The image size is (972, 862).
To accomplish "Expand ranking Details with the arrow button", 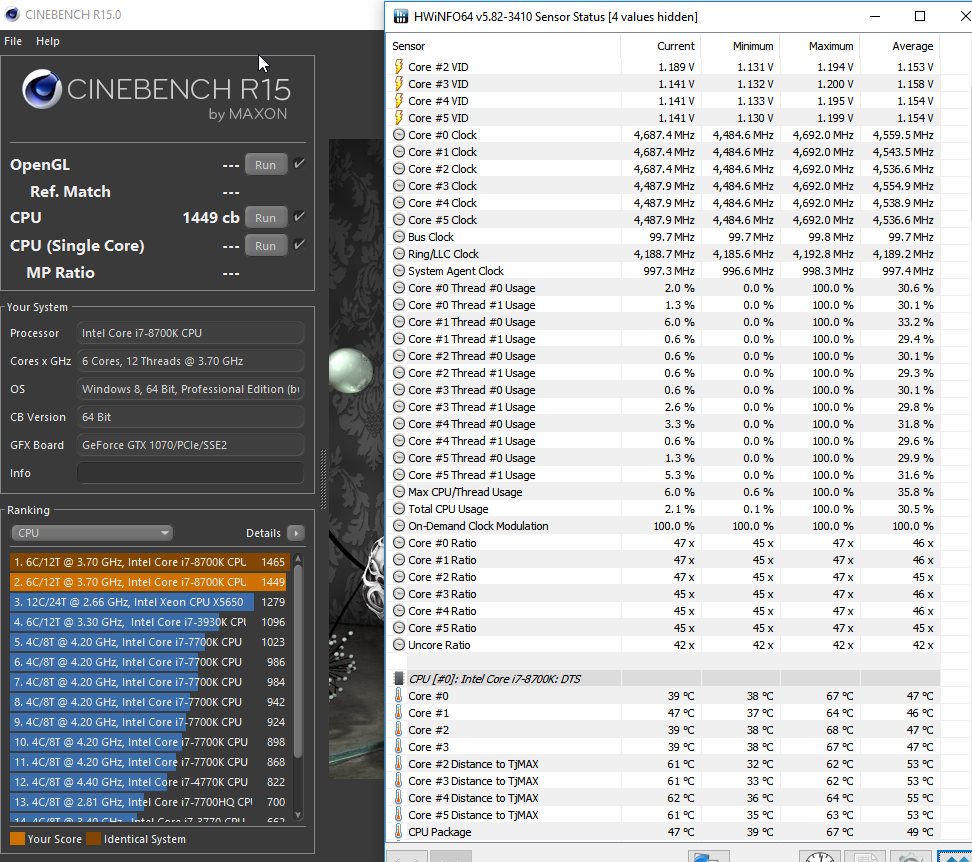I will pyautogui.click(x=296, y=533).
